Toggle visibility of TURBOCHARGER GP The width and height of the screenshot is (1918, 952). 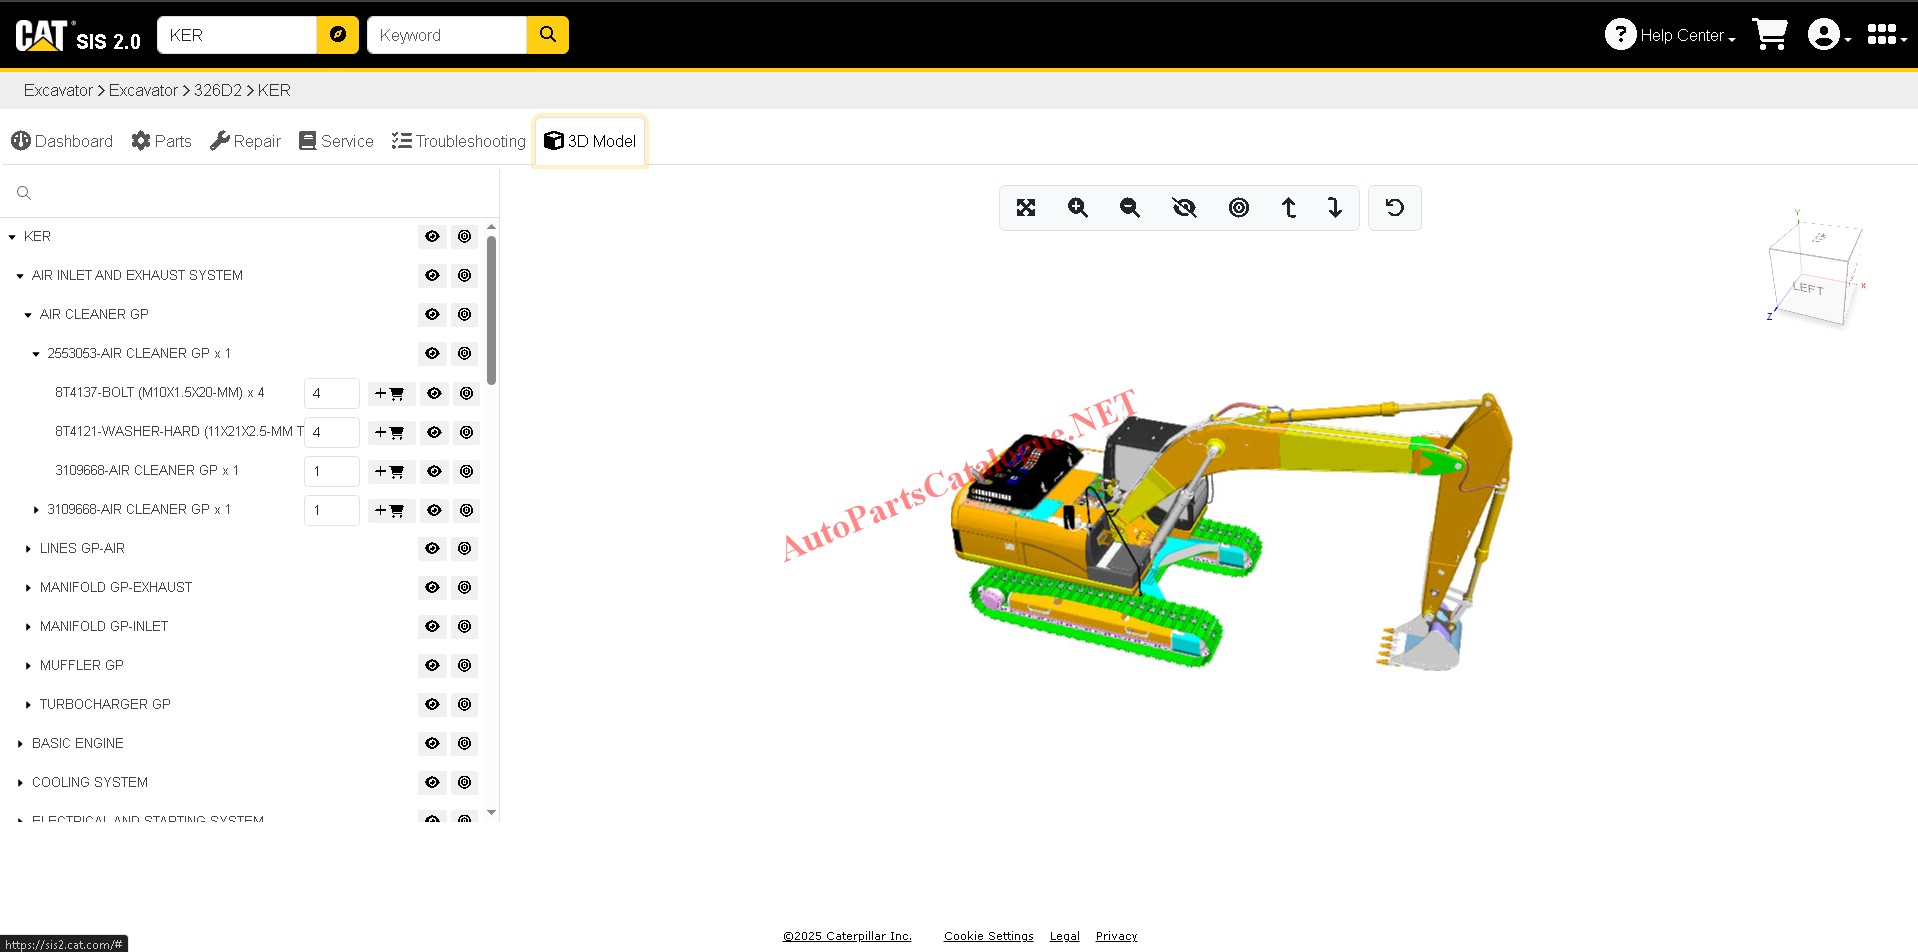(x=432, y=705)
